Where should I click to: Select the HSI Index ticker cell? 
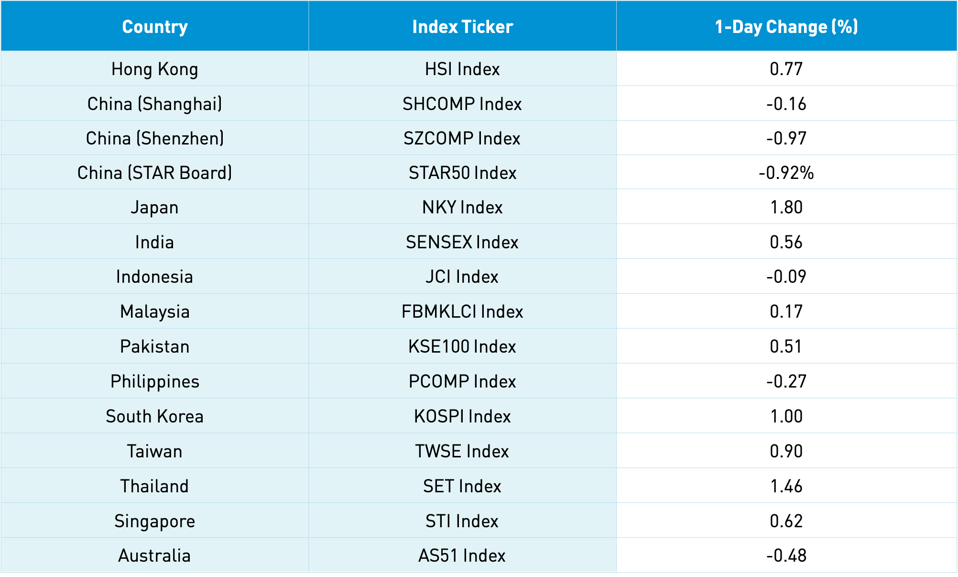462,69
